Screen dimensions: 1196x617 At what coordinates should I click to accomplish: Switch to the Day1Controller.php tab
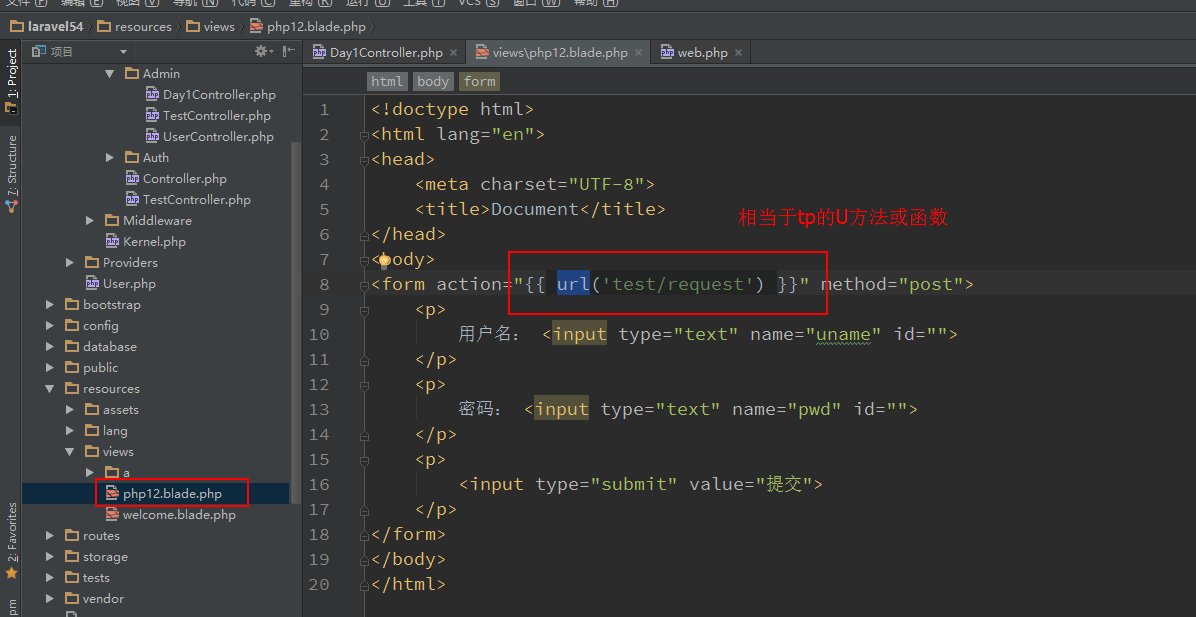pyautogui.click(x=385, y=53)
